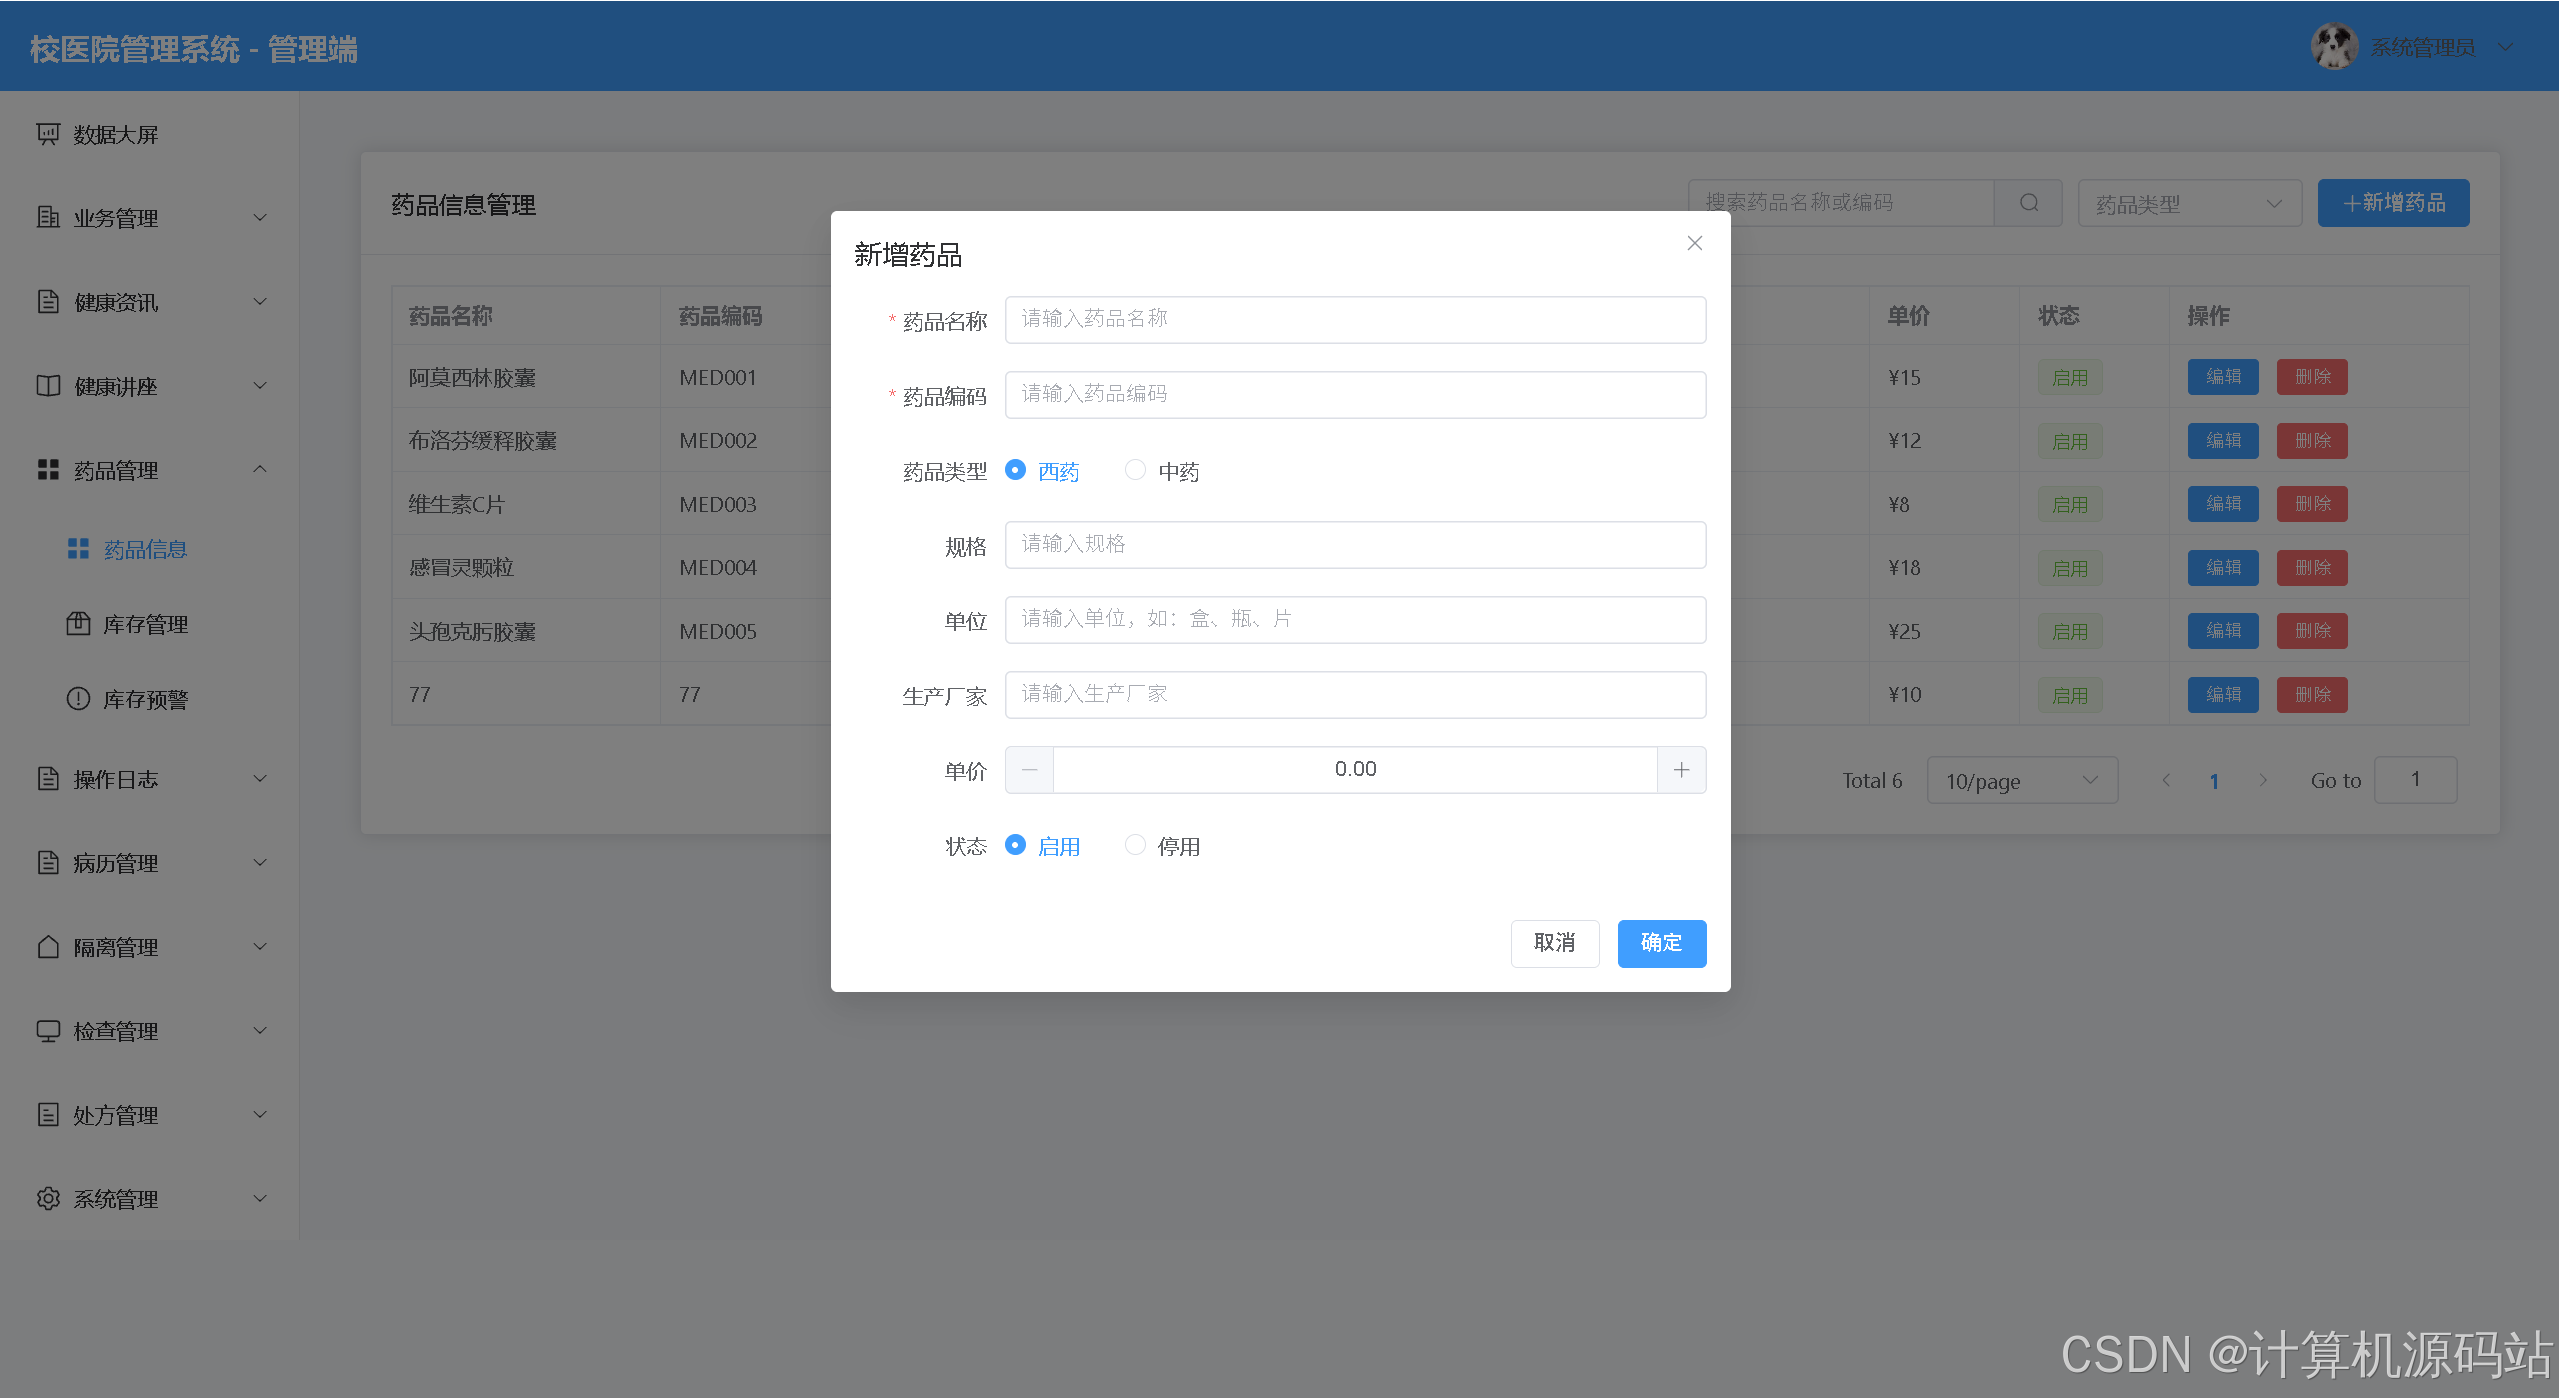Click the administrator avatar image

coord(2335,46)
